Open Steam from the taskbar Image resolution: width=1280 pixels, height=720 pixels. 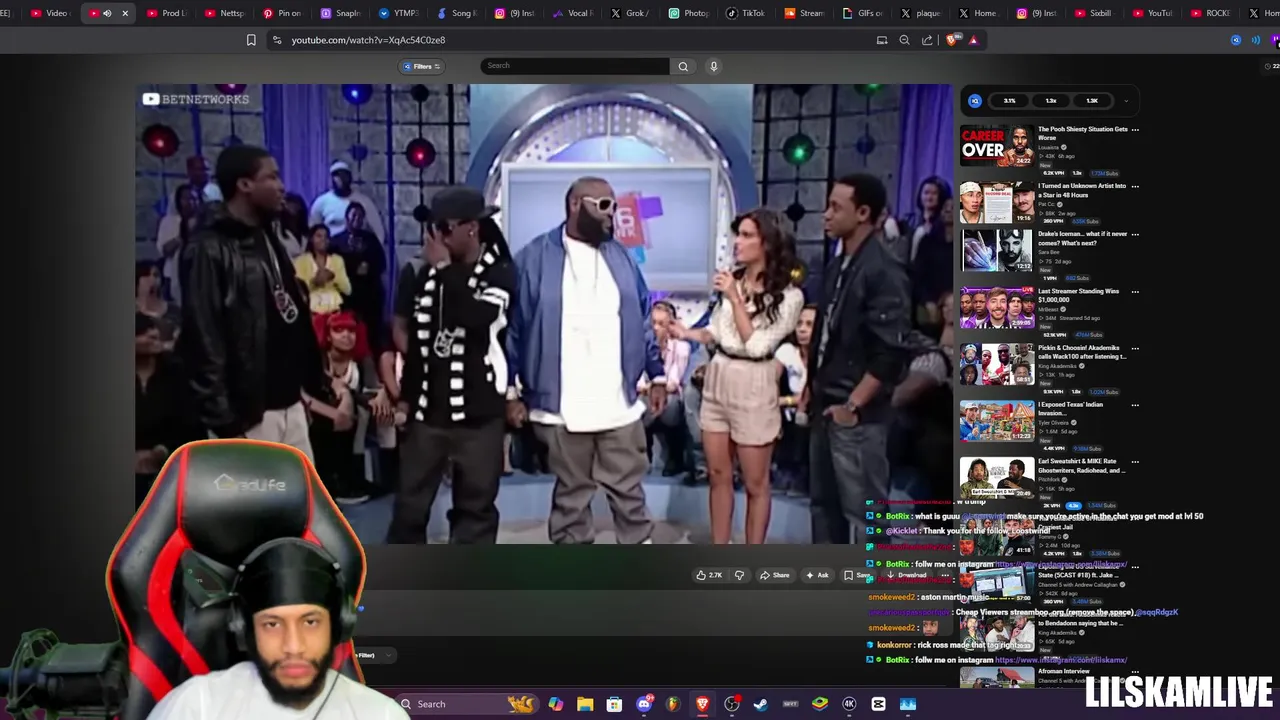point(761,704)
